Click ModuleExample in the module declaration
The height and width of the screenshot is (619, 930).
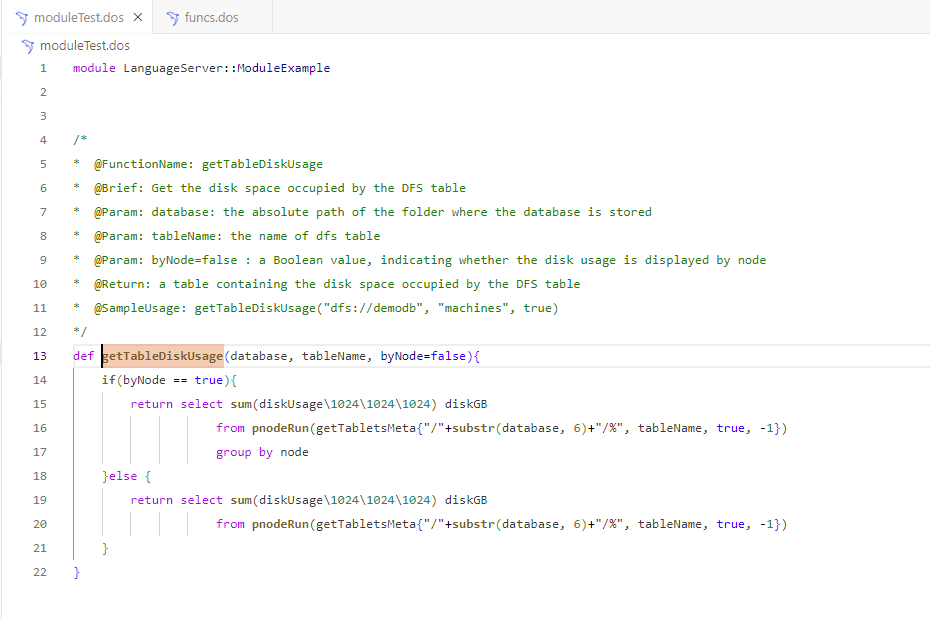[283, 68]
